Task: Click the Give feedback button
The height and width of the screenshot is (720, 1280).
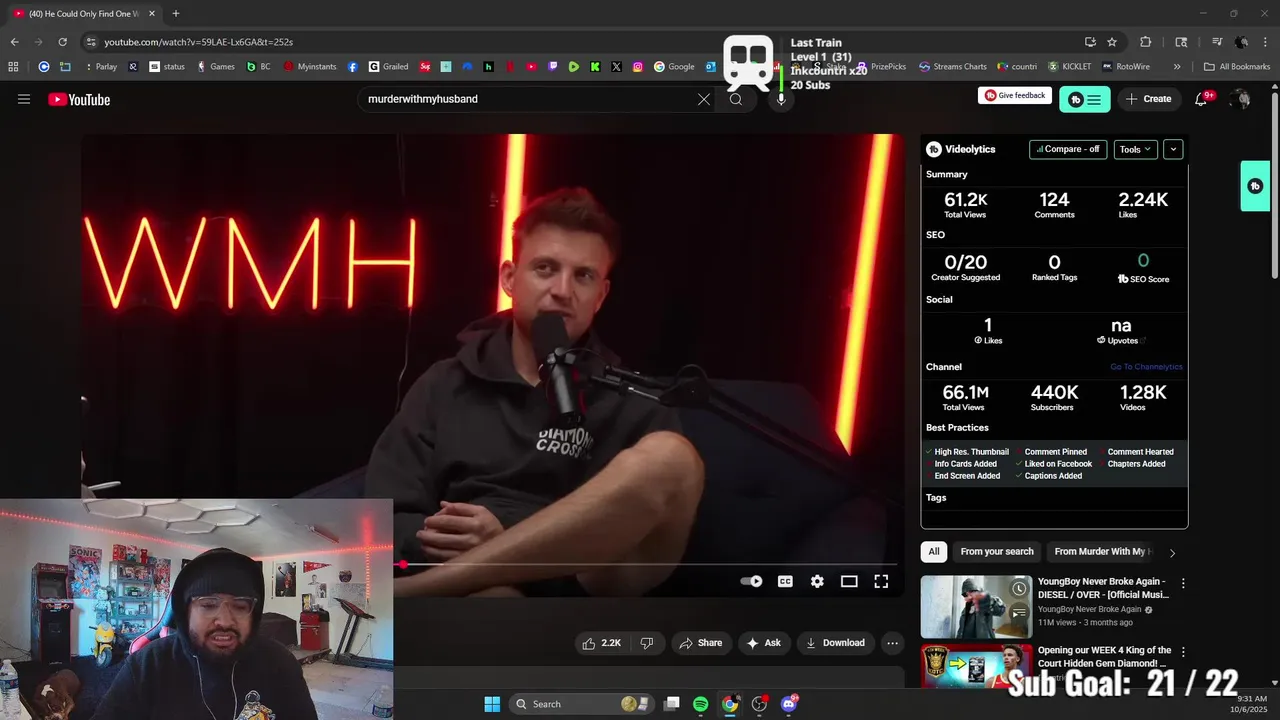Action: (1015, 96)
